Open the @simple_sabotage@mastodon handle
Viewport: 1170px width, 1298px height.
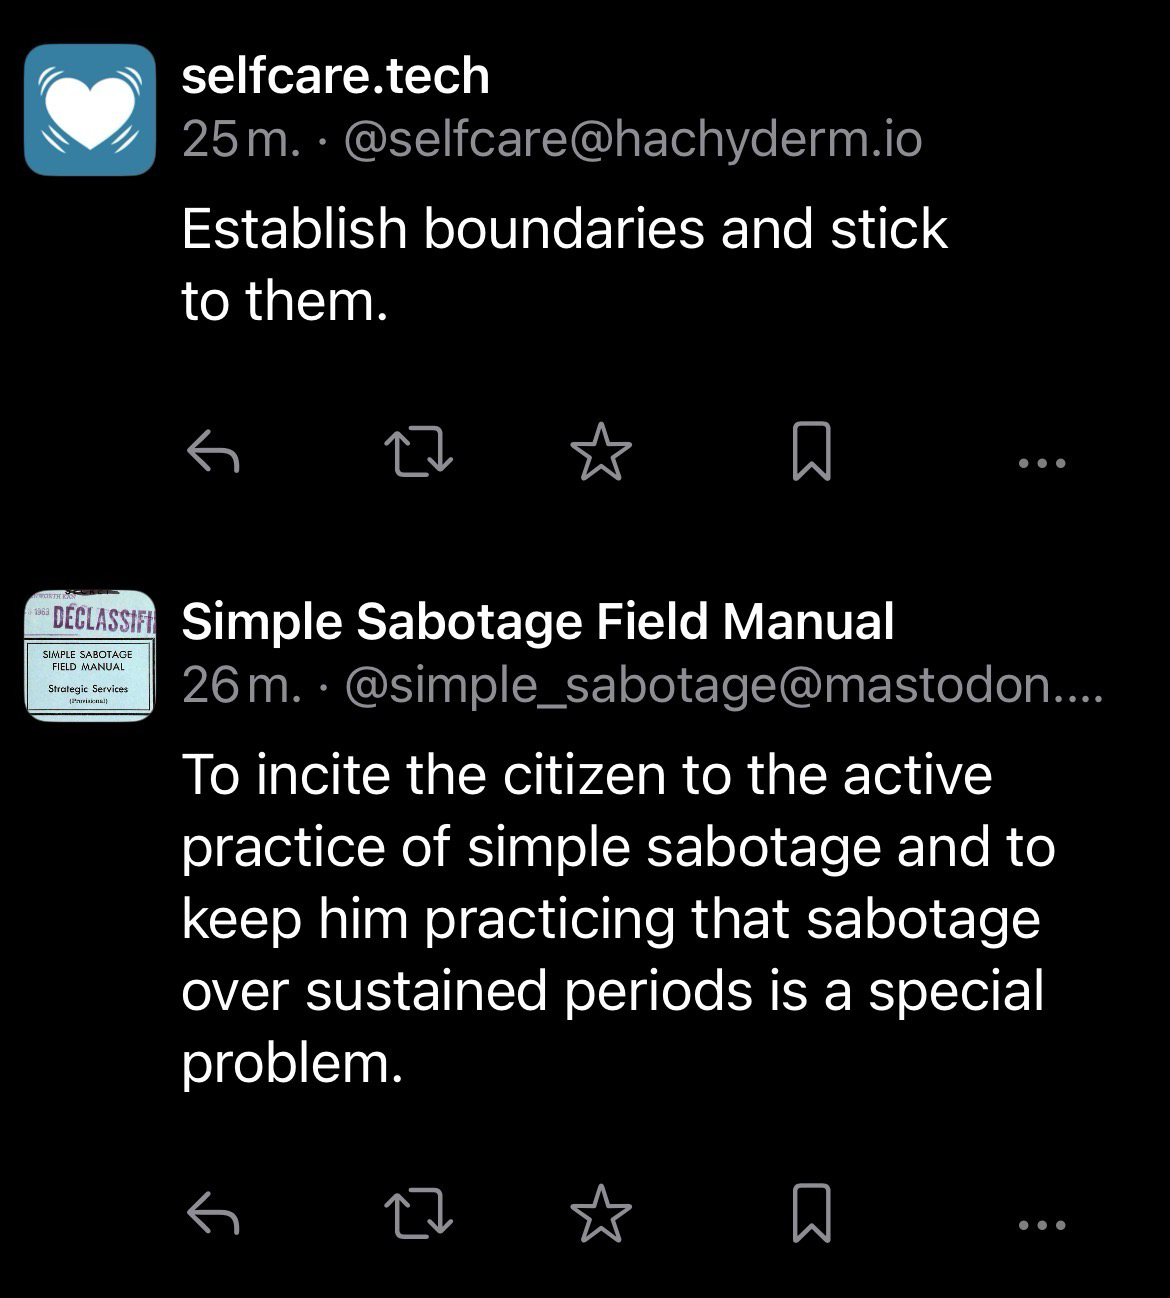723,686
